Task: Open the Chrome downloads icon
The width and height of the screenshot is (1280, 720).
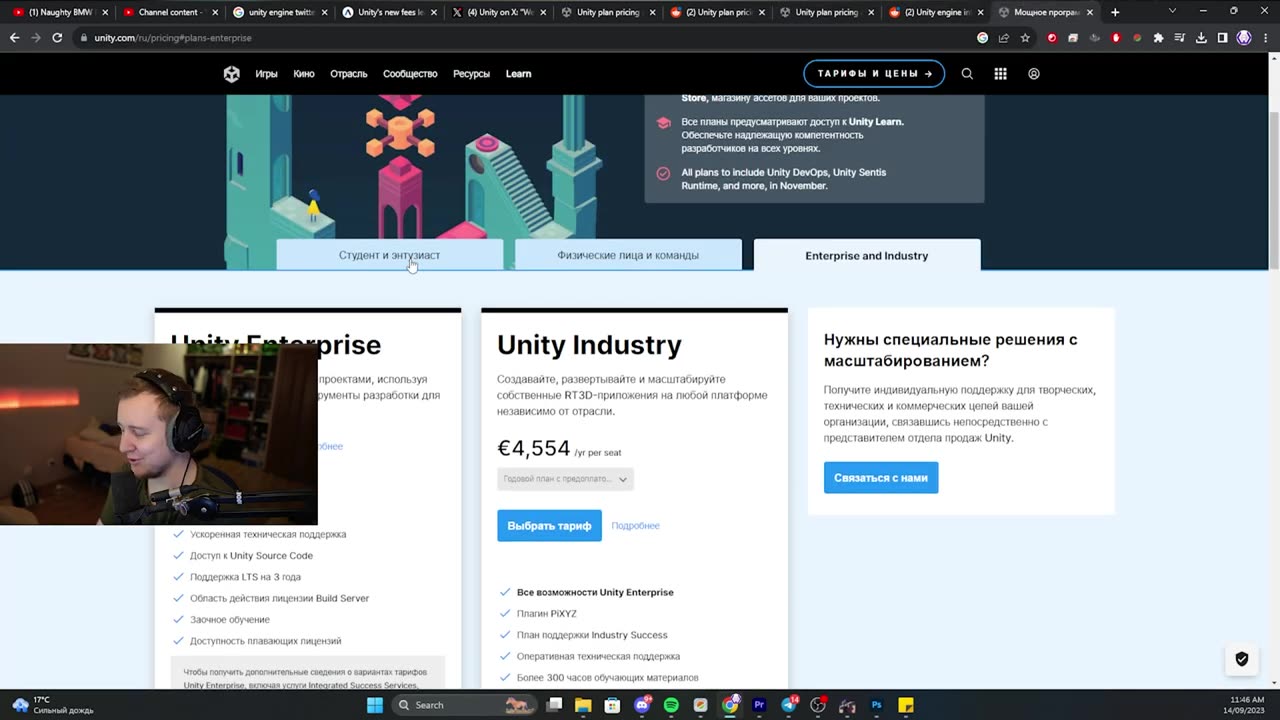Action: [x=1201, y=38]
